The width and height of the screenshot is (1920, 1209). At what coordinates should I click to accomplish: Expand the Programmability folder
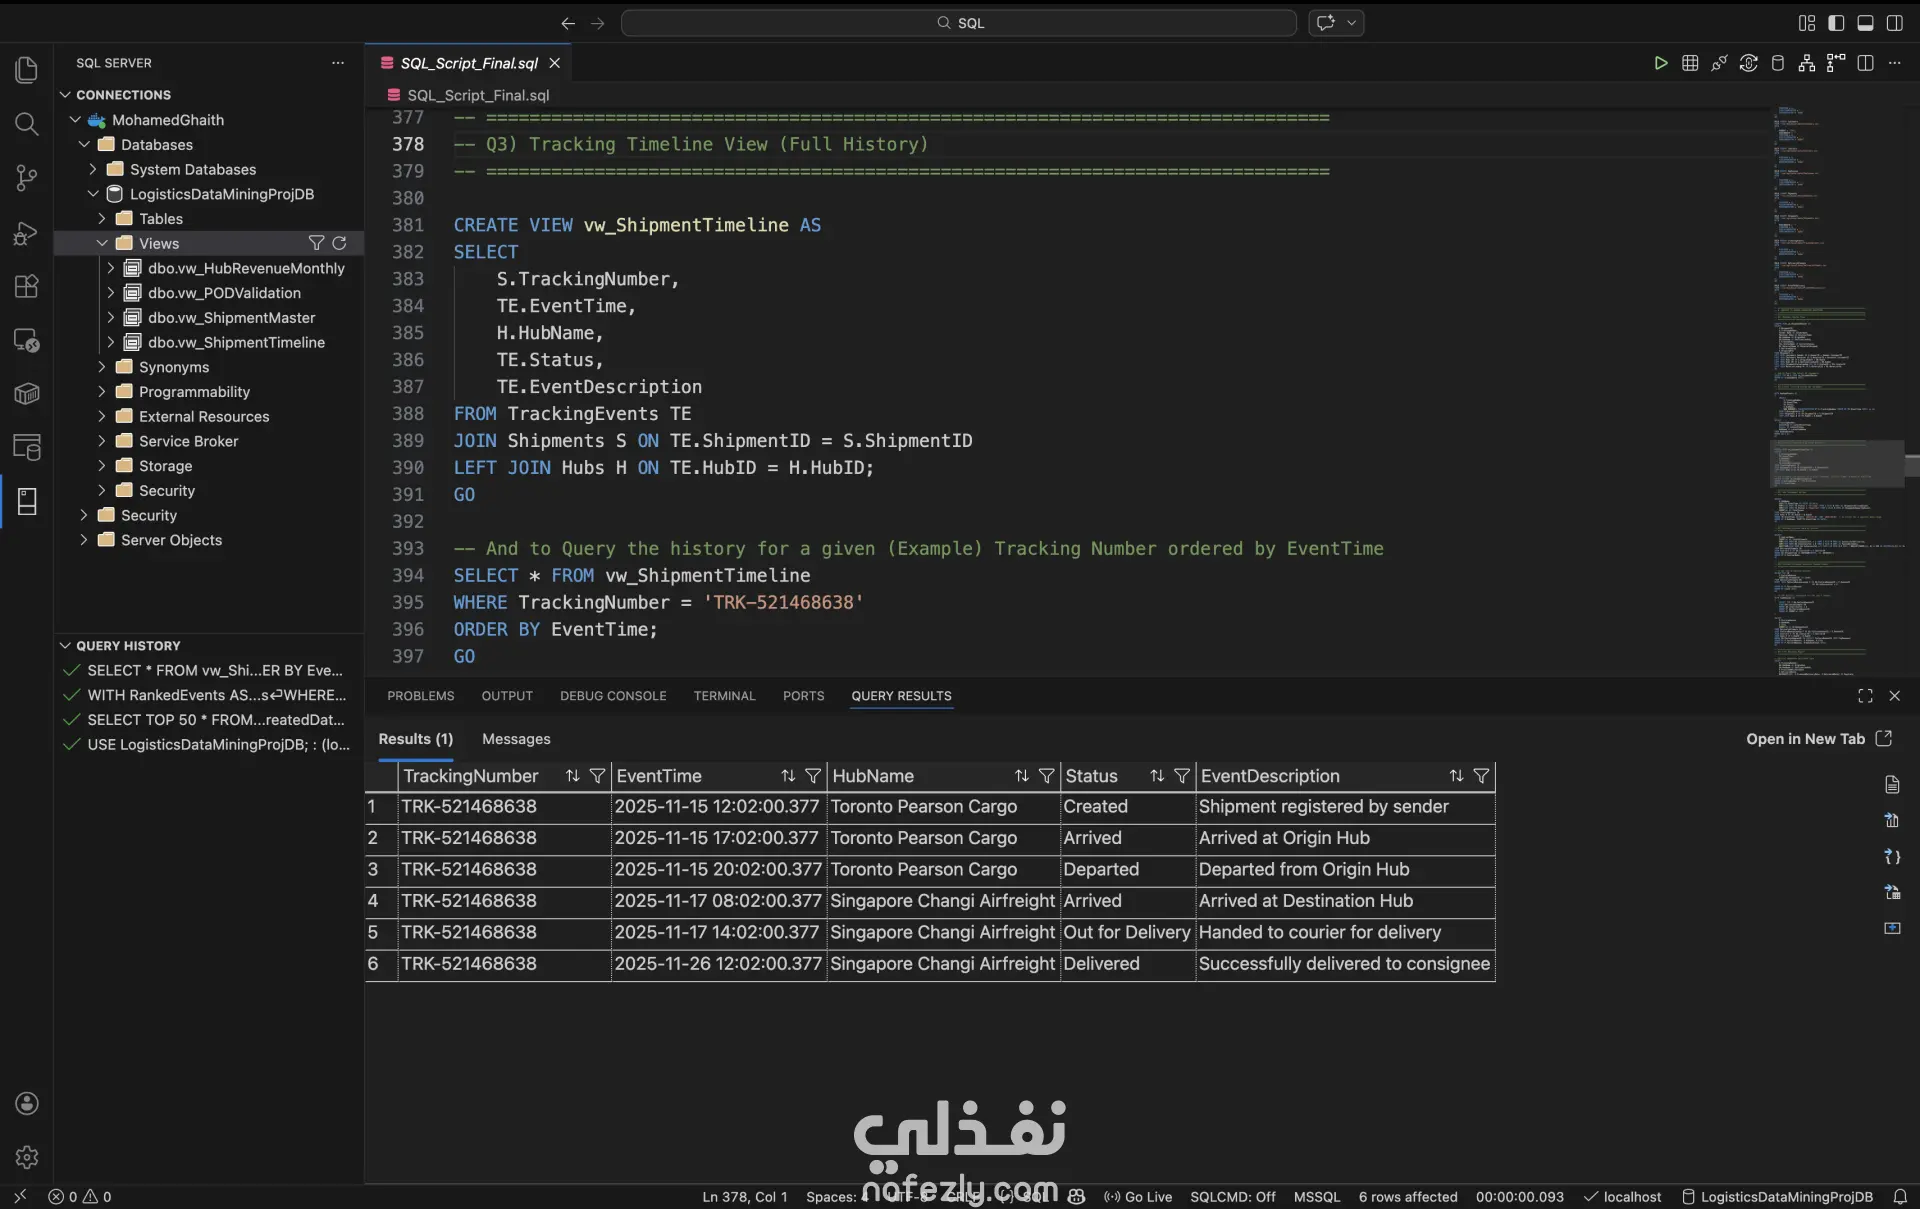[102, 392]
